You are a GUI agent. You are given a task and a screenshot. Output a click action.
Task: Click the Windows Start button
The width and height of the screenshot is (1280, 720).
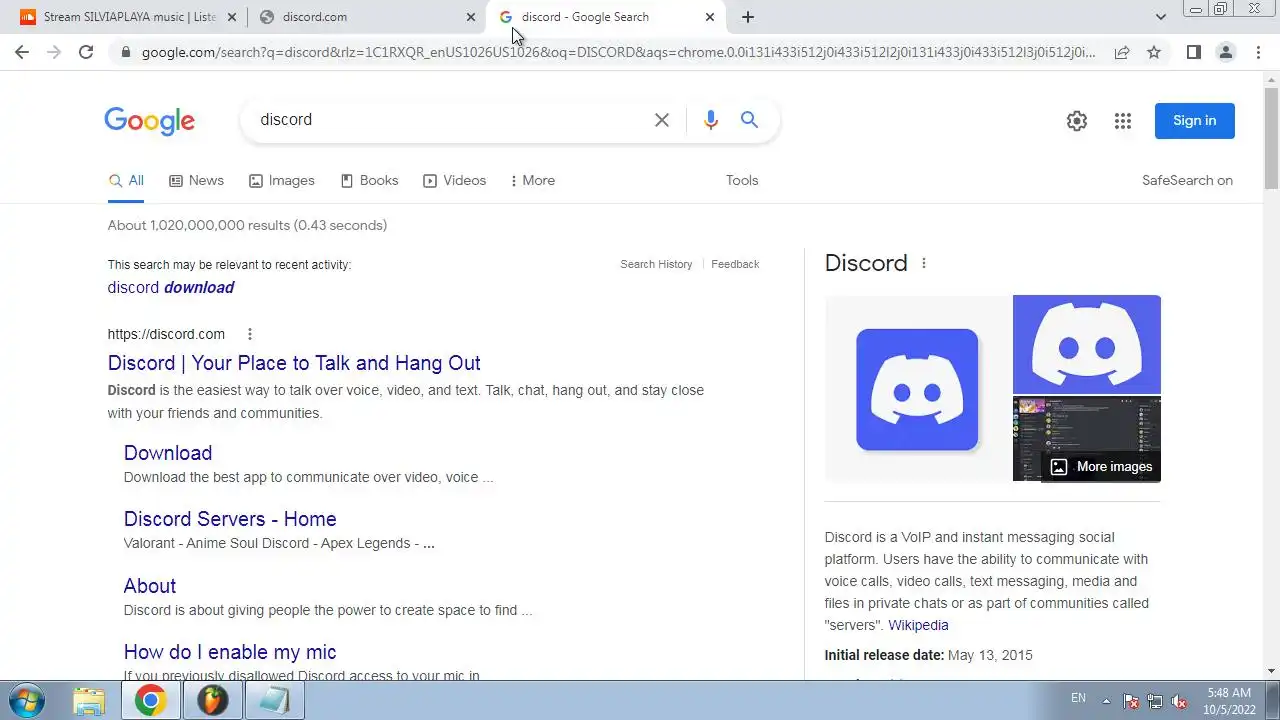coord(25,700)
